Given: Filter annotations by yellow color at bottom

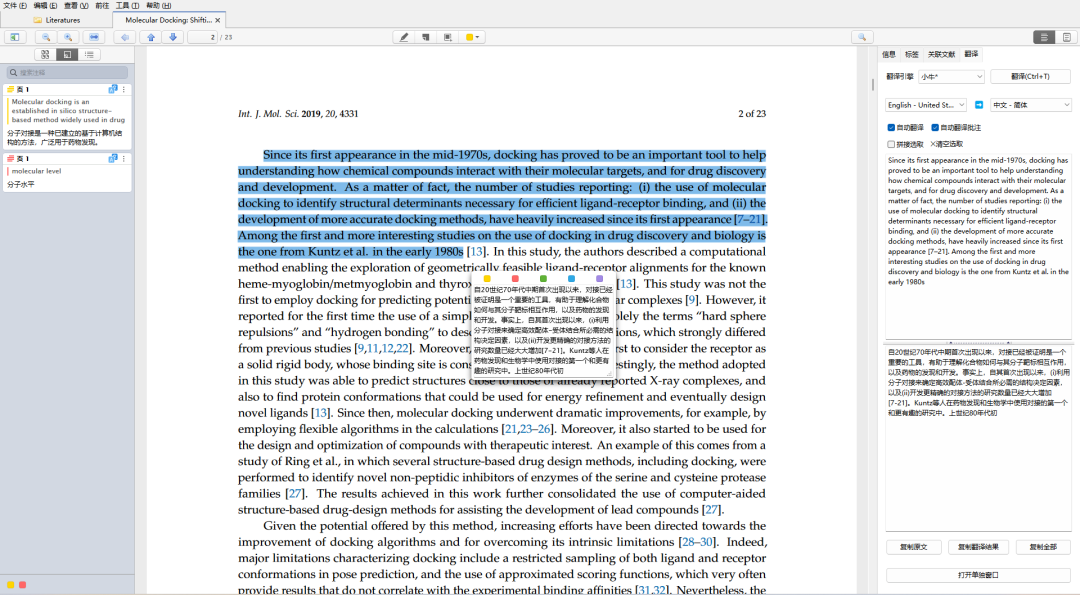Looking at the screenshot, I should tap(10, 585).
